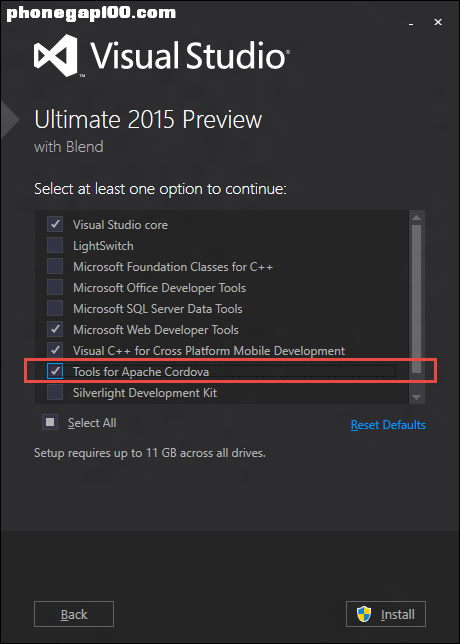The image size is (460, 644).
Task: Click the 'Ultimate 2015 Preview' heading
Action: click(x=148, y=120)
